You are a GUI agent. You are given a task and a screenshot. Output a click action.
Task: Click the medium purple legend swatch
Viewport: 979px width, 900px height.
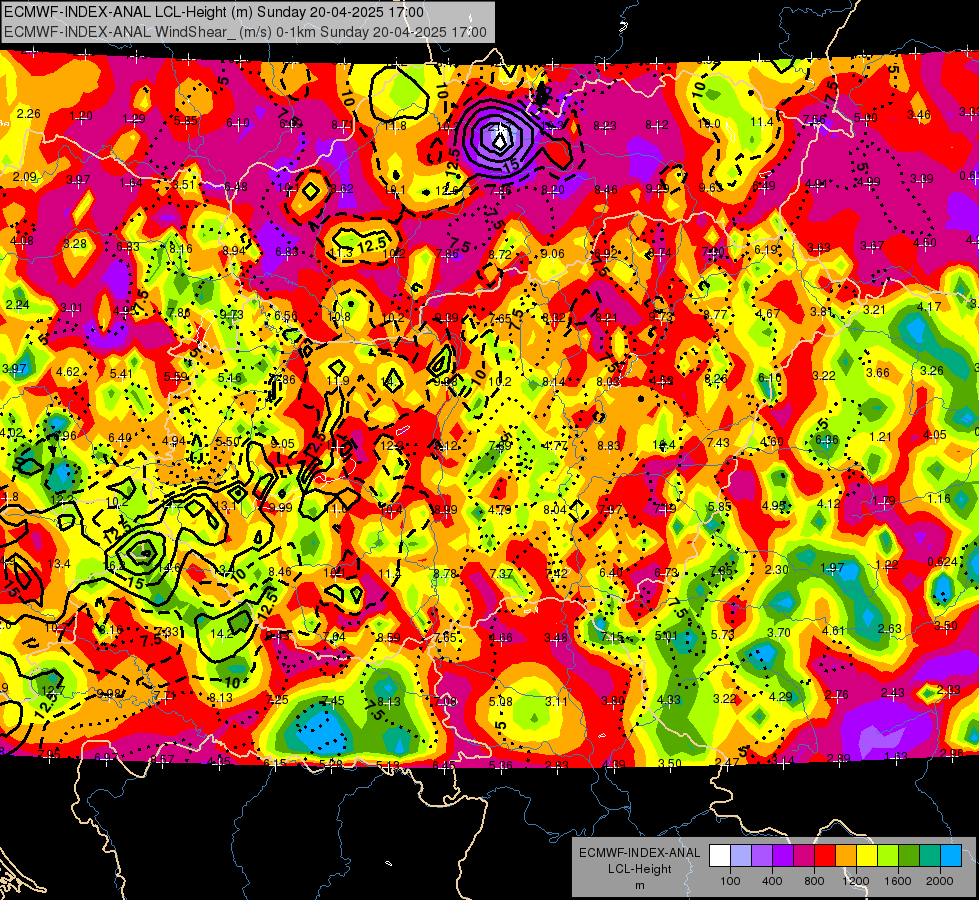(762, 855)
